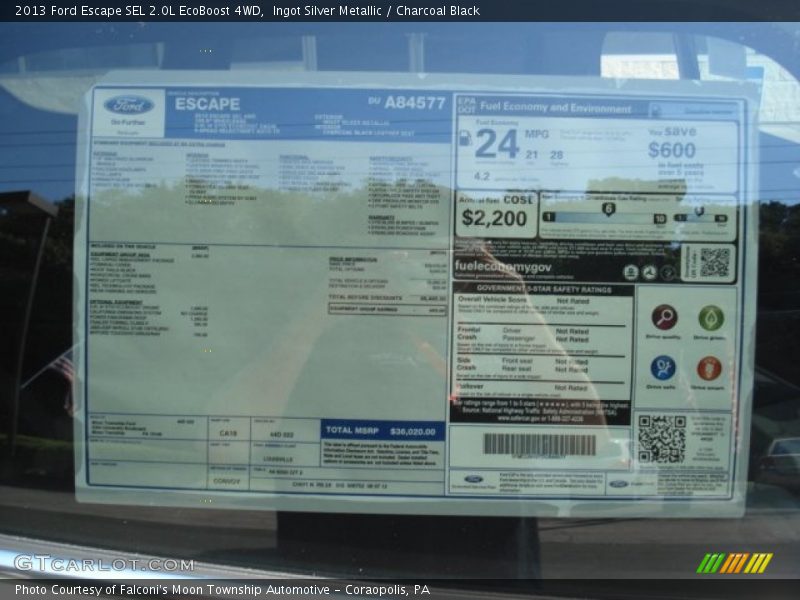Viewport: 800px width, 600px height.
Task: Click the red magnifier Drive quality icon
Action: click(x=664, y=317)
